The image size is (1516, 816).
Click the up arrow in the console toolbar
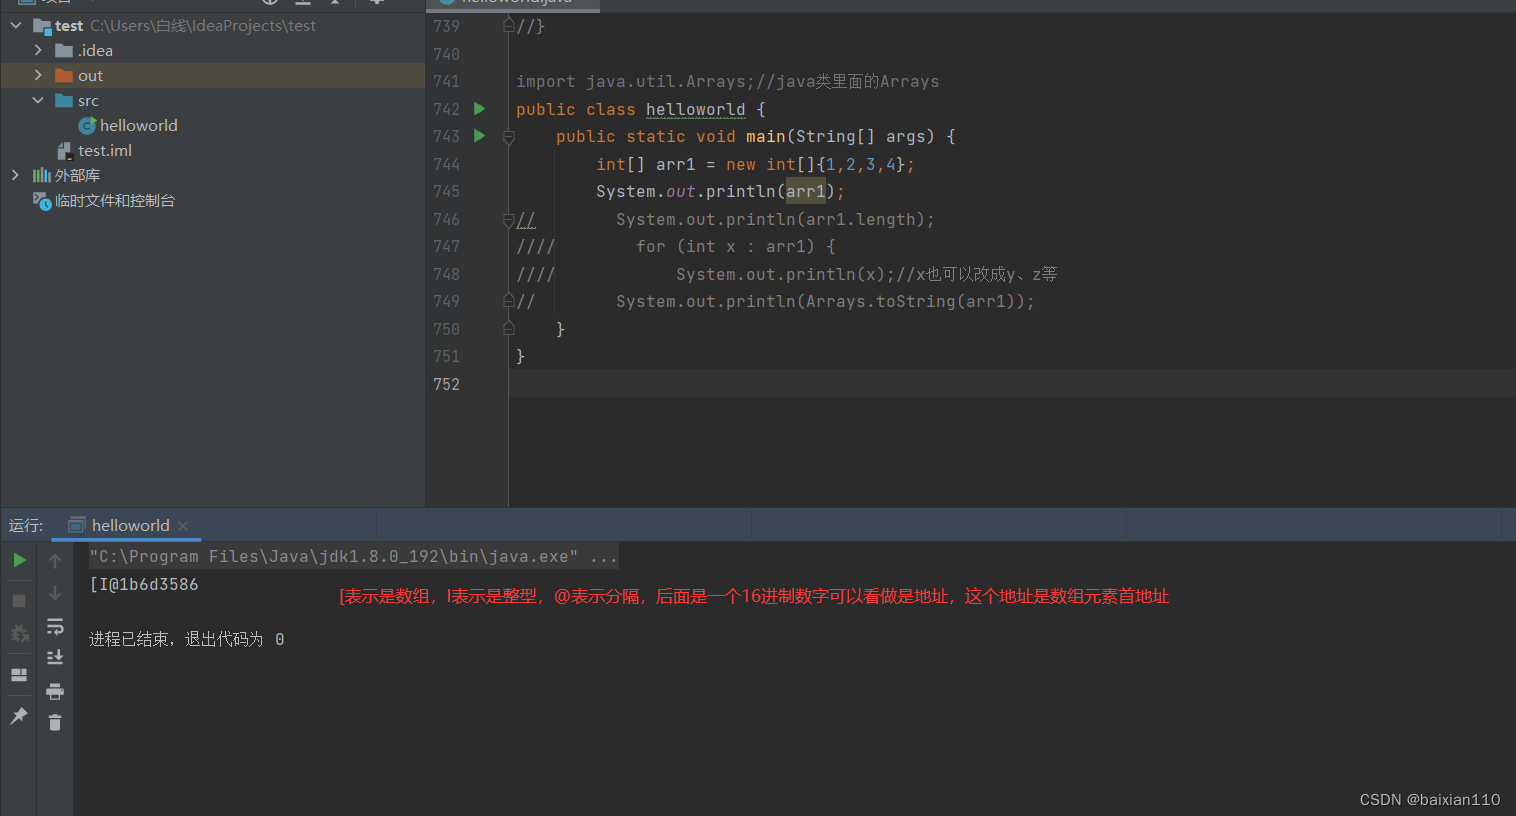coord(55,561)
